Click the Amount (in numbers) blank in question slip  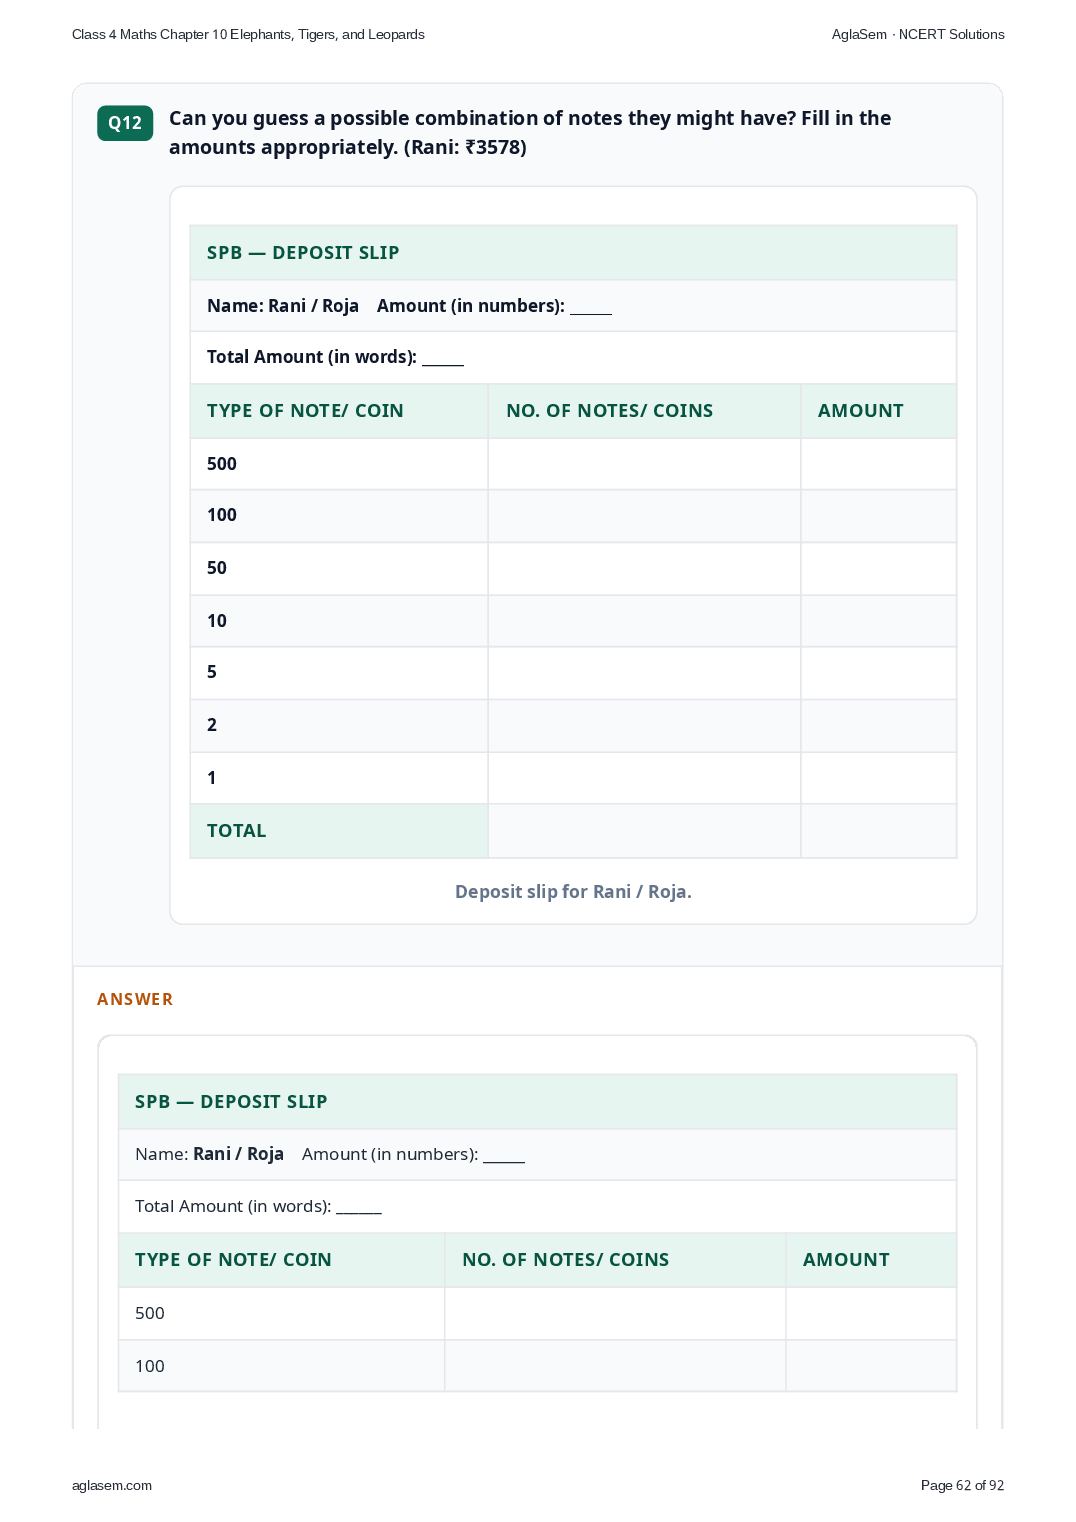591,307
